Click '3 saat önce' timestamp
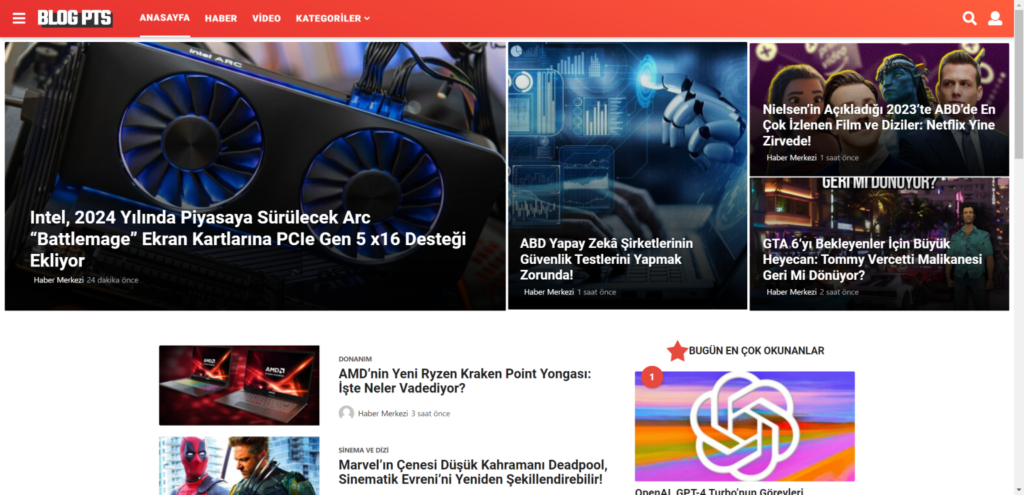 click(x=430, y=413)
